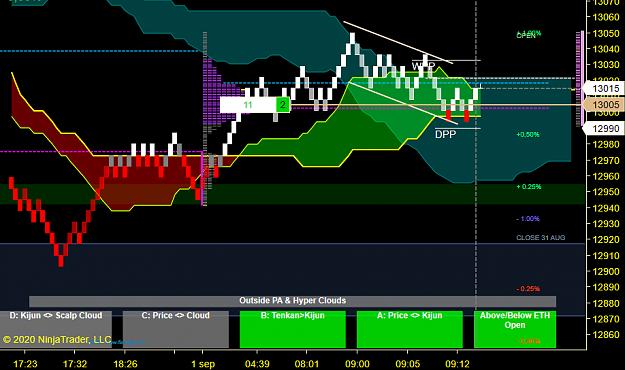This screenshot has height=370, width=625.
Task: Click the 'D: Kijun <> Scalp Cloud' gray status box
Action: click(x=56, y=329)
